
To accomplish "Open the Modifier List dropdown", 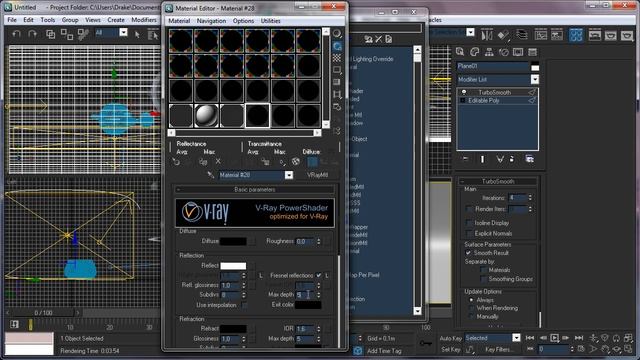I will click(x=535, y=79).
